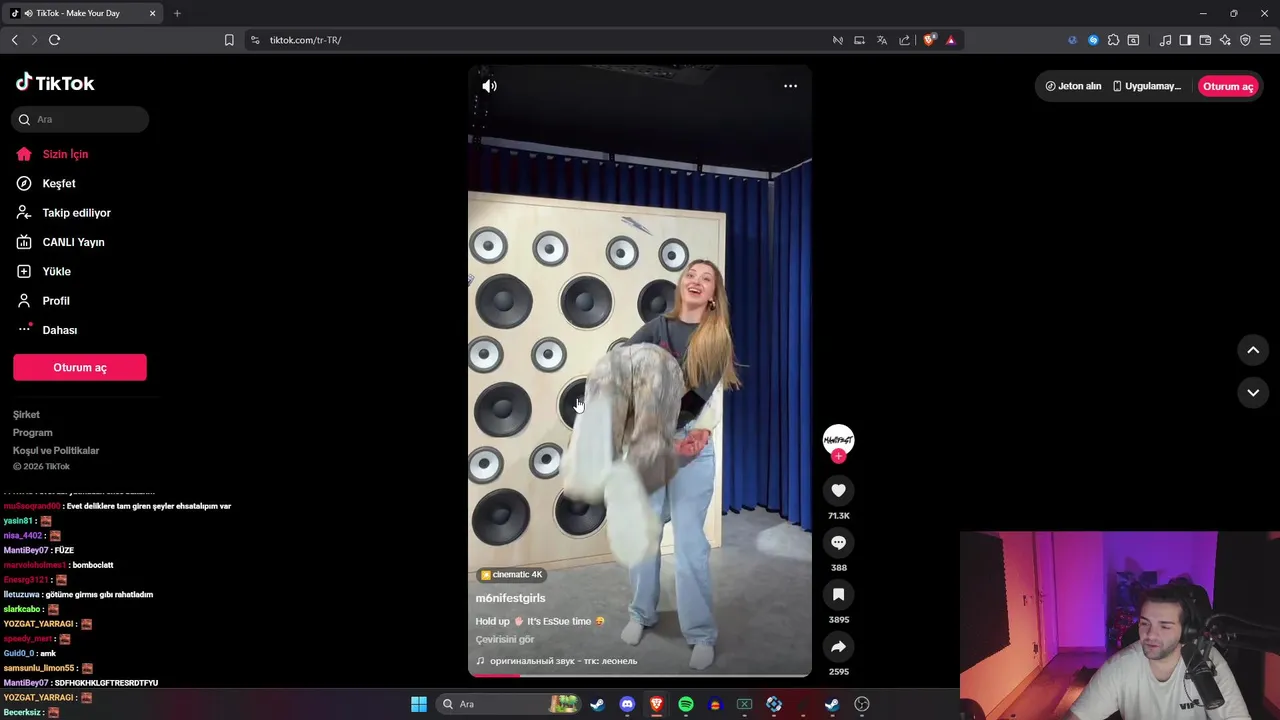This screenshot has width=1280, height=720.
Task: Open the original sound music link
Action: click(x=556, y=661)
